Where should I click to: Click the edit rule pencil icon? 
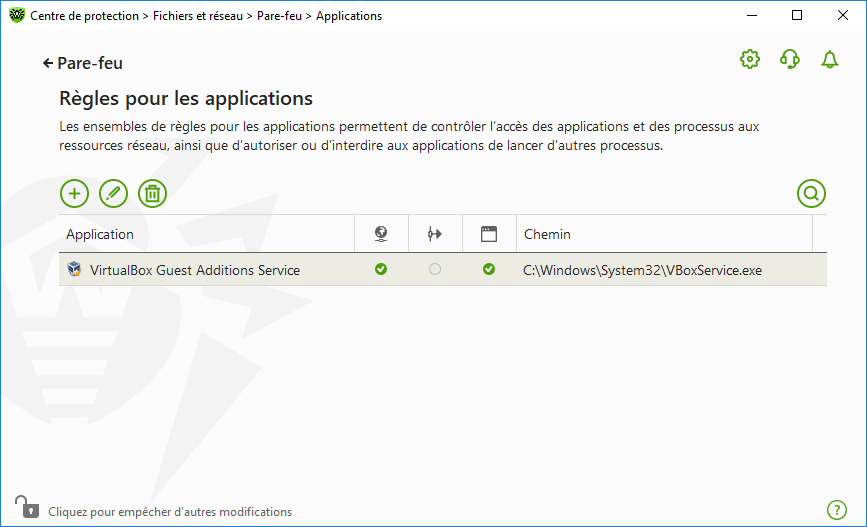[x=114, y=193]
